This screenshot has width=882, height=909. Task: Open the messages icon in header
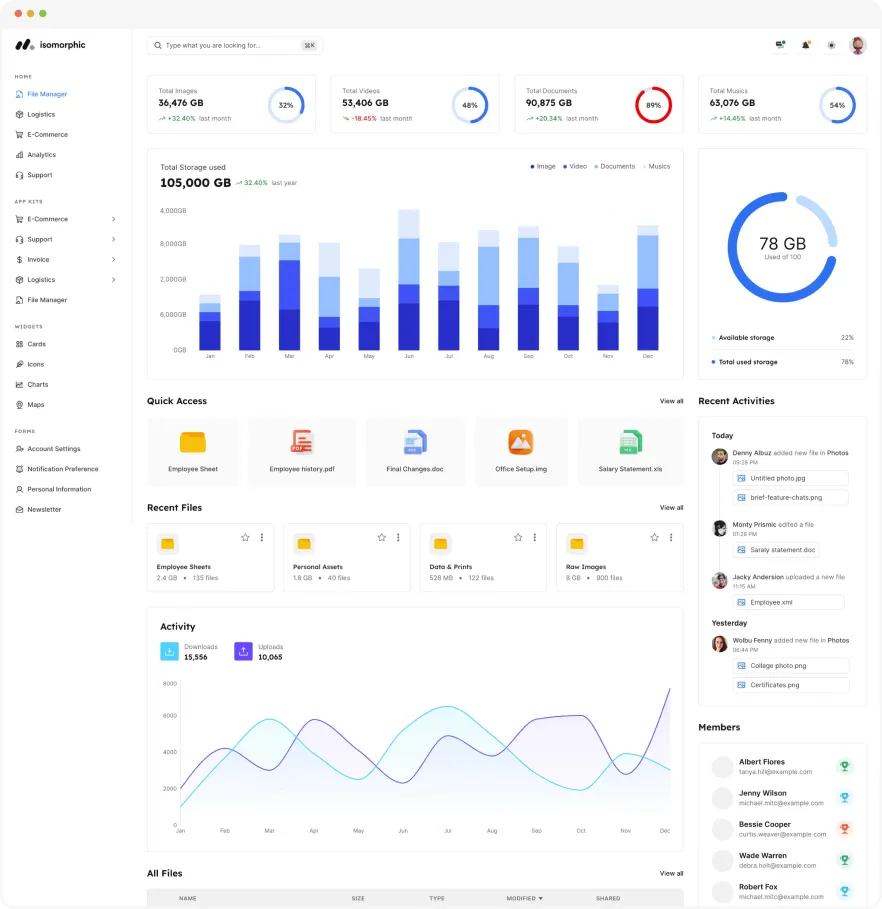[x=781, y=45]
